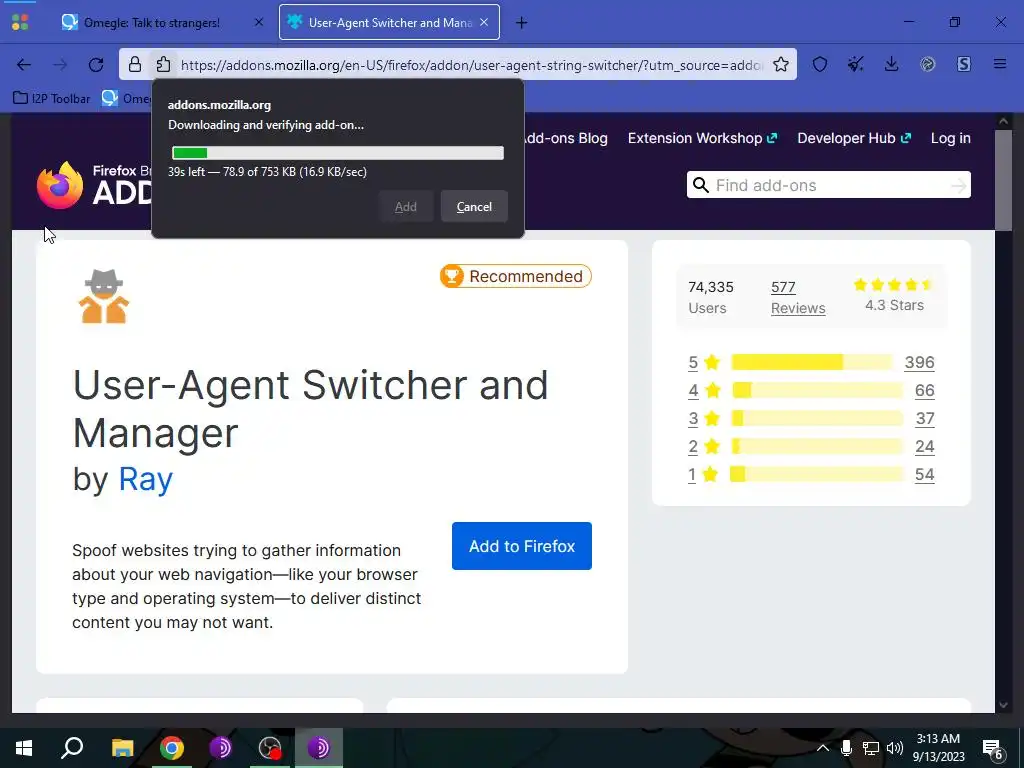
Task: Click the Add to Firefox button
Action: click(522, 546)
